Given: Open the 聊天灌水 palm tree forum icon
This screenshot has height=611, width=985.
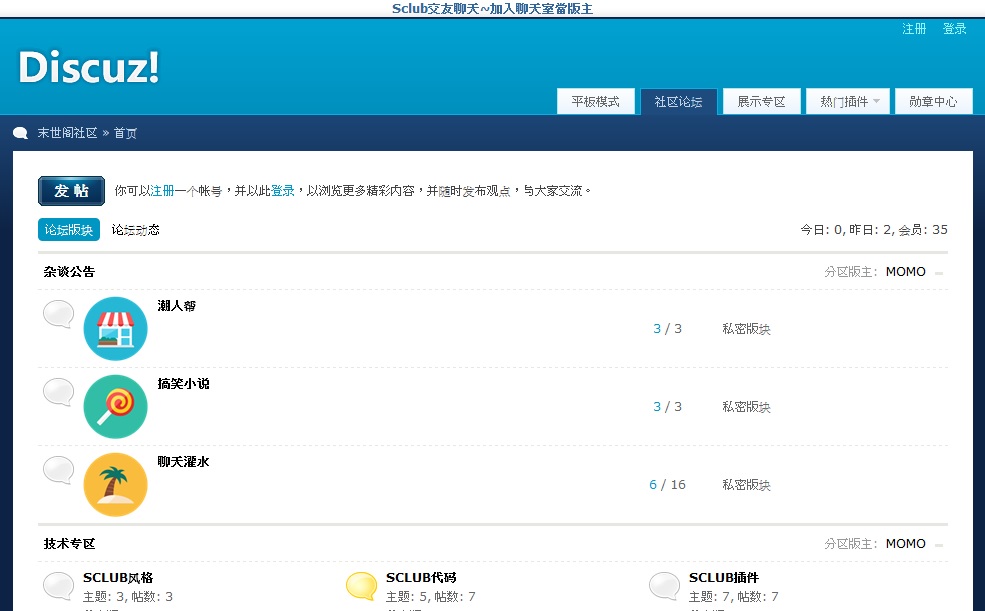Looking at the screenshot, I should point(116,484).
